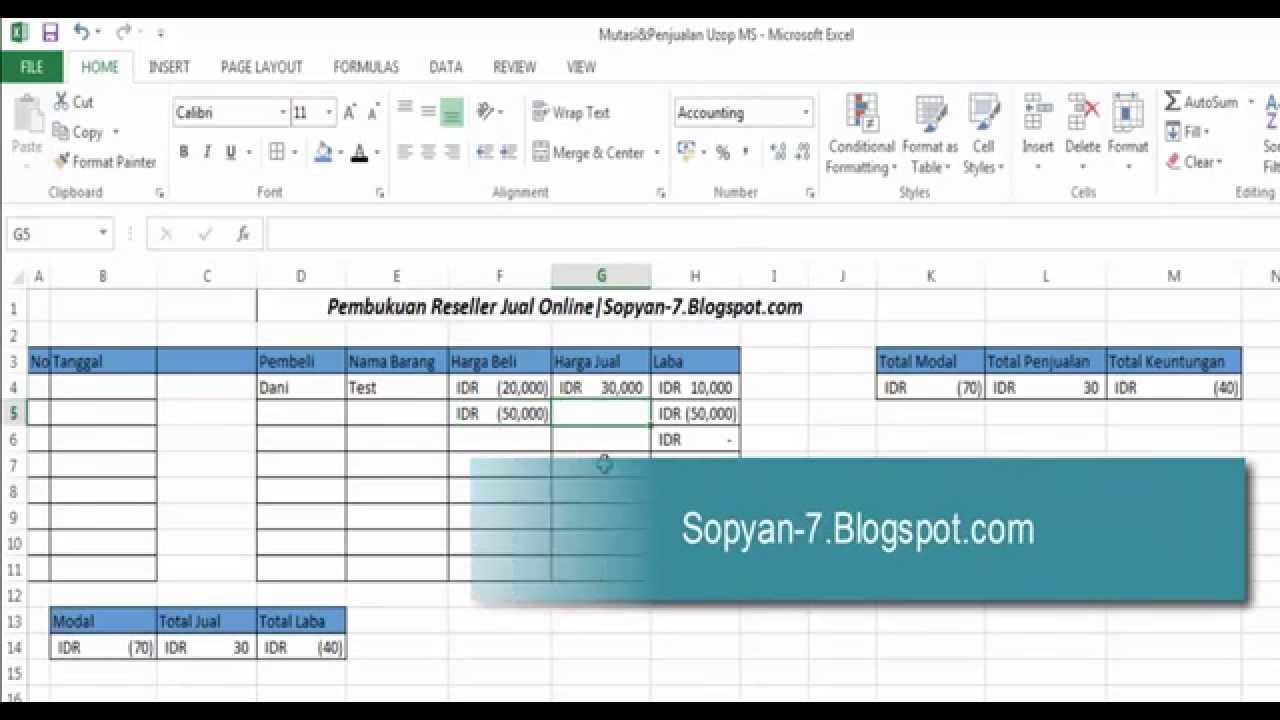Apply fill color to cell

point(323,153)
